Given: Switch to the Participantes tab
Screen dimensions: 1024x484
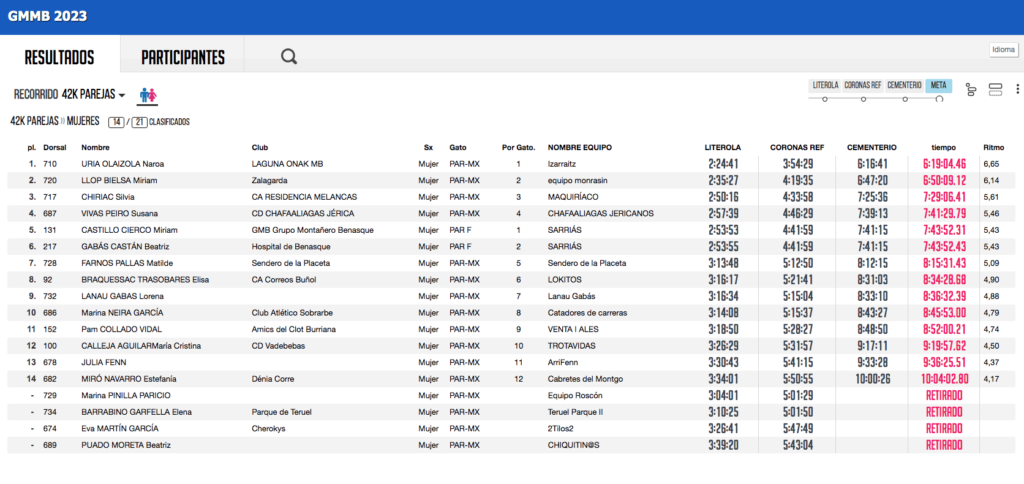Looking at the screenshot, I should [183, 57].
